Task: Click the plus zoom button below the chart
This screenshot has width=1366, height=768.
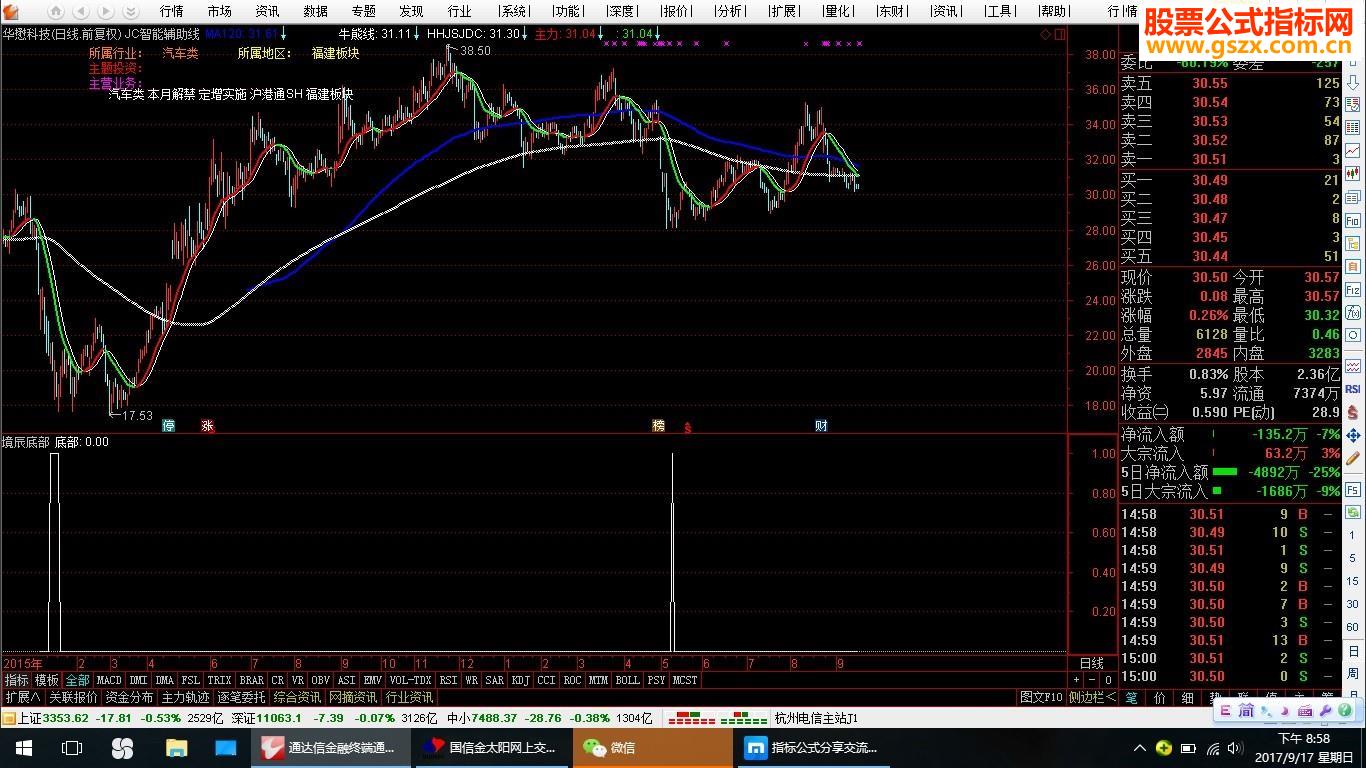Action: [x=1076, y=680]
